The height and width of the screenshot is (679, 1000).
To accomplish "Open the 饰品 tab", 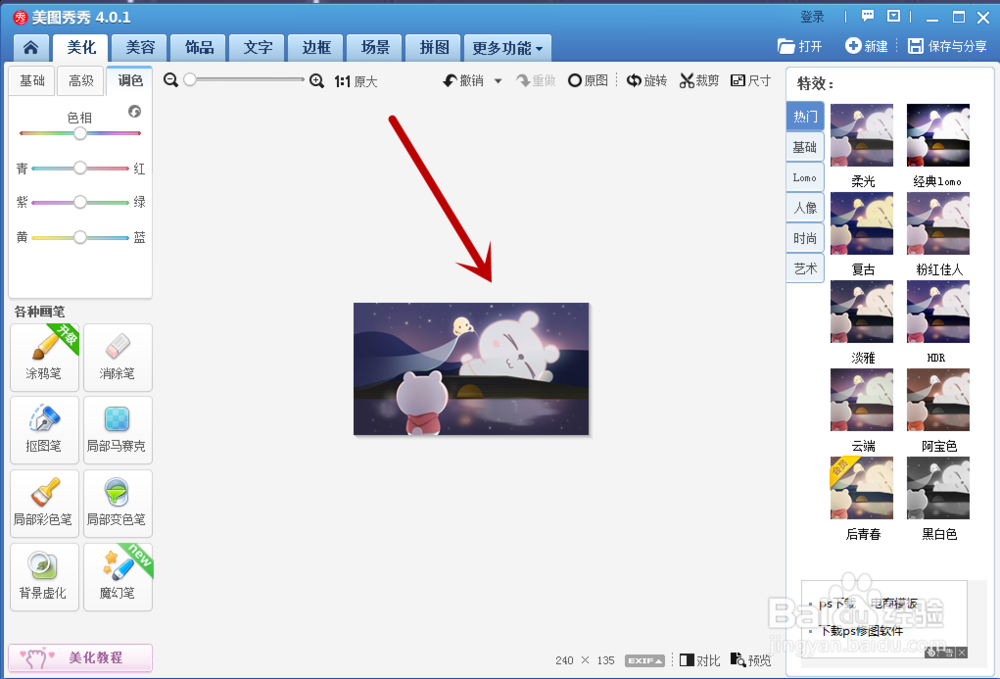I will [199, 48].
